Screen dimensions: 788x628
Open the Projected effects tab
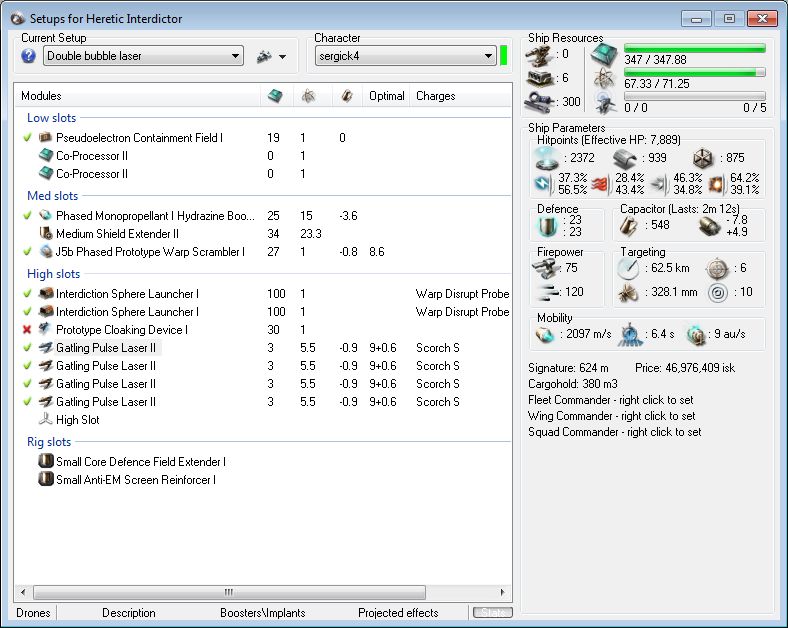(x=398, y=613)
